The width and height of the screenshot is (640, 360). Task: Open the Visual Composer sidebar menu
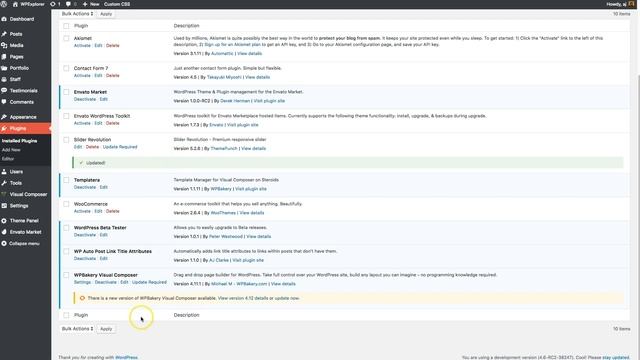[x=25, y=194]
